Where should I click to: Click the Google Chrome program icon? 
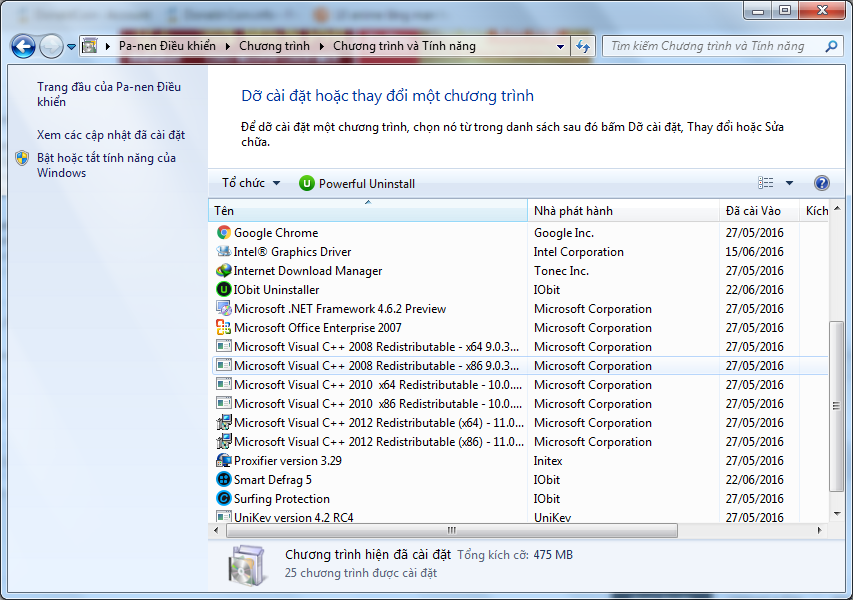point(224,233)
